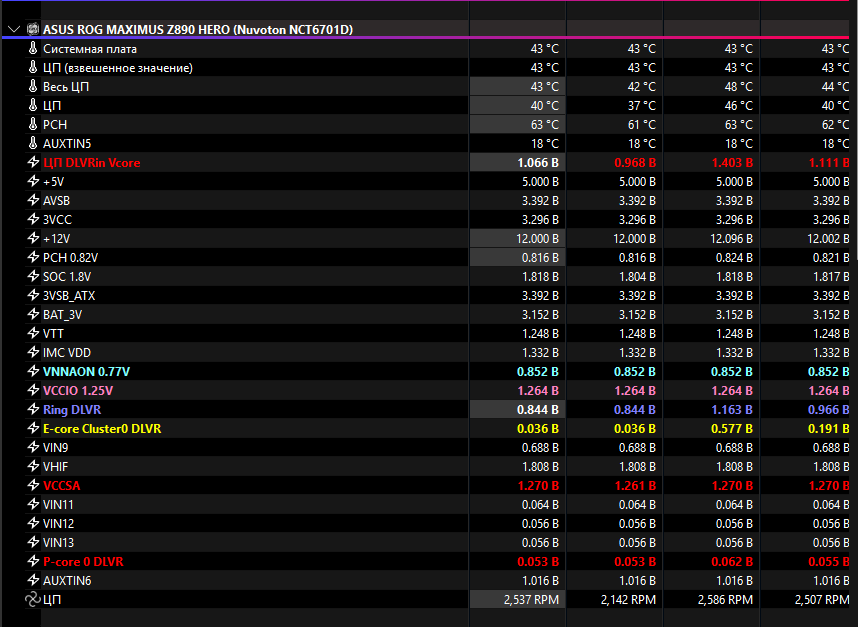
Task: Click current value 1.066 B for DLVRin Vcore
Action: [x=538, y=162]
